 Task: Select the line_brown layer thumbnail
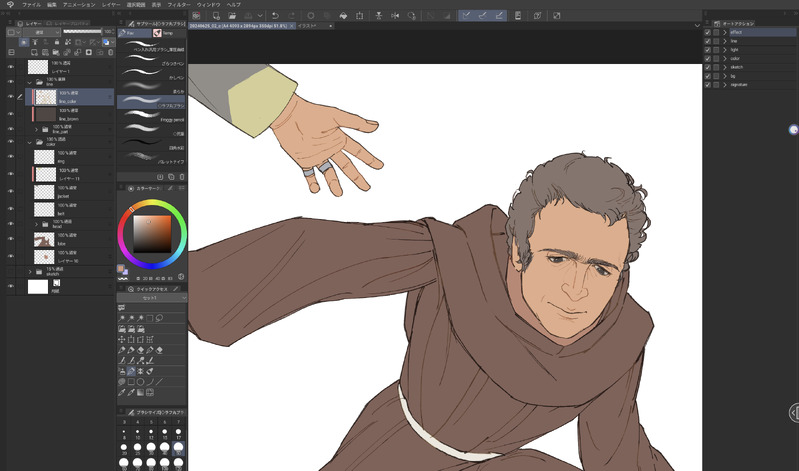44,114
